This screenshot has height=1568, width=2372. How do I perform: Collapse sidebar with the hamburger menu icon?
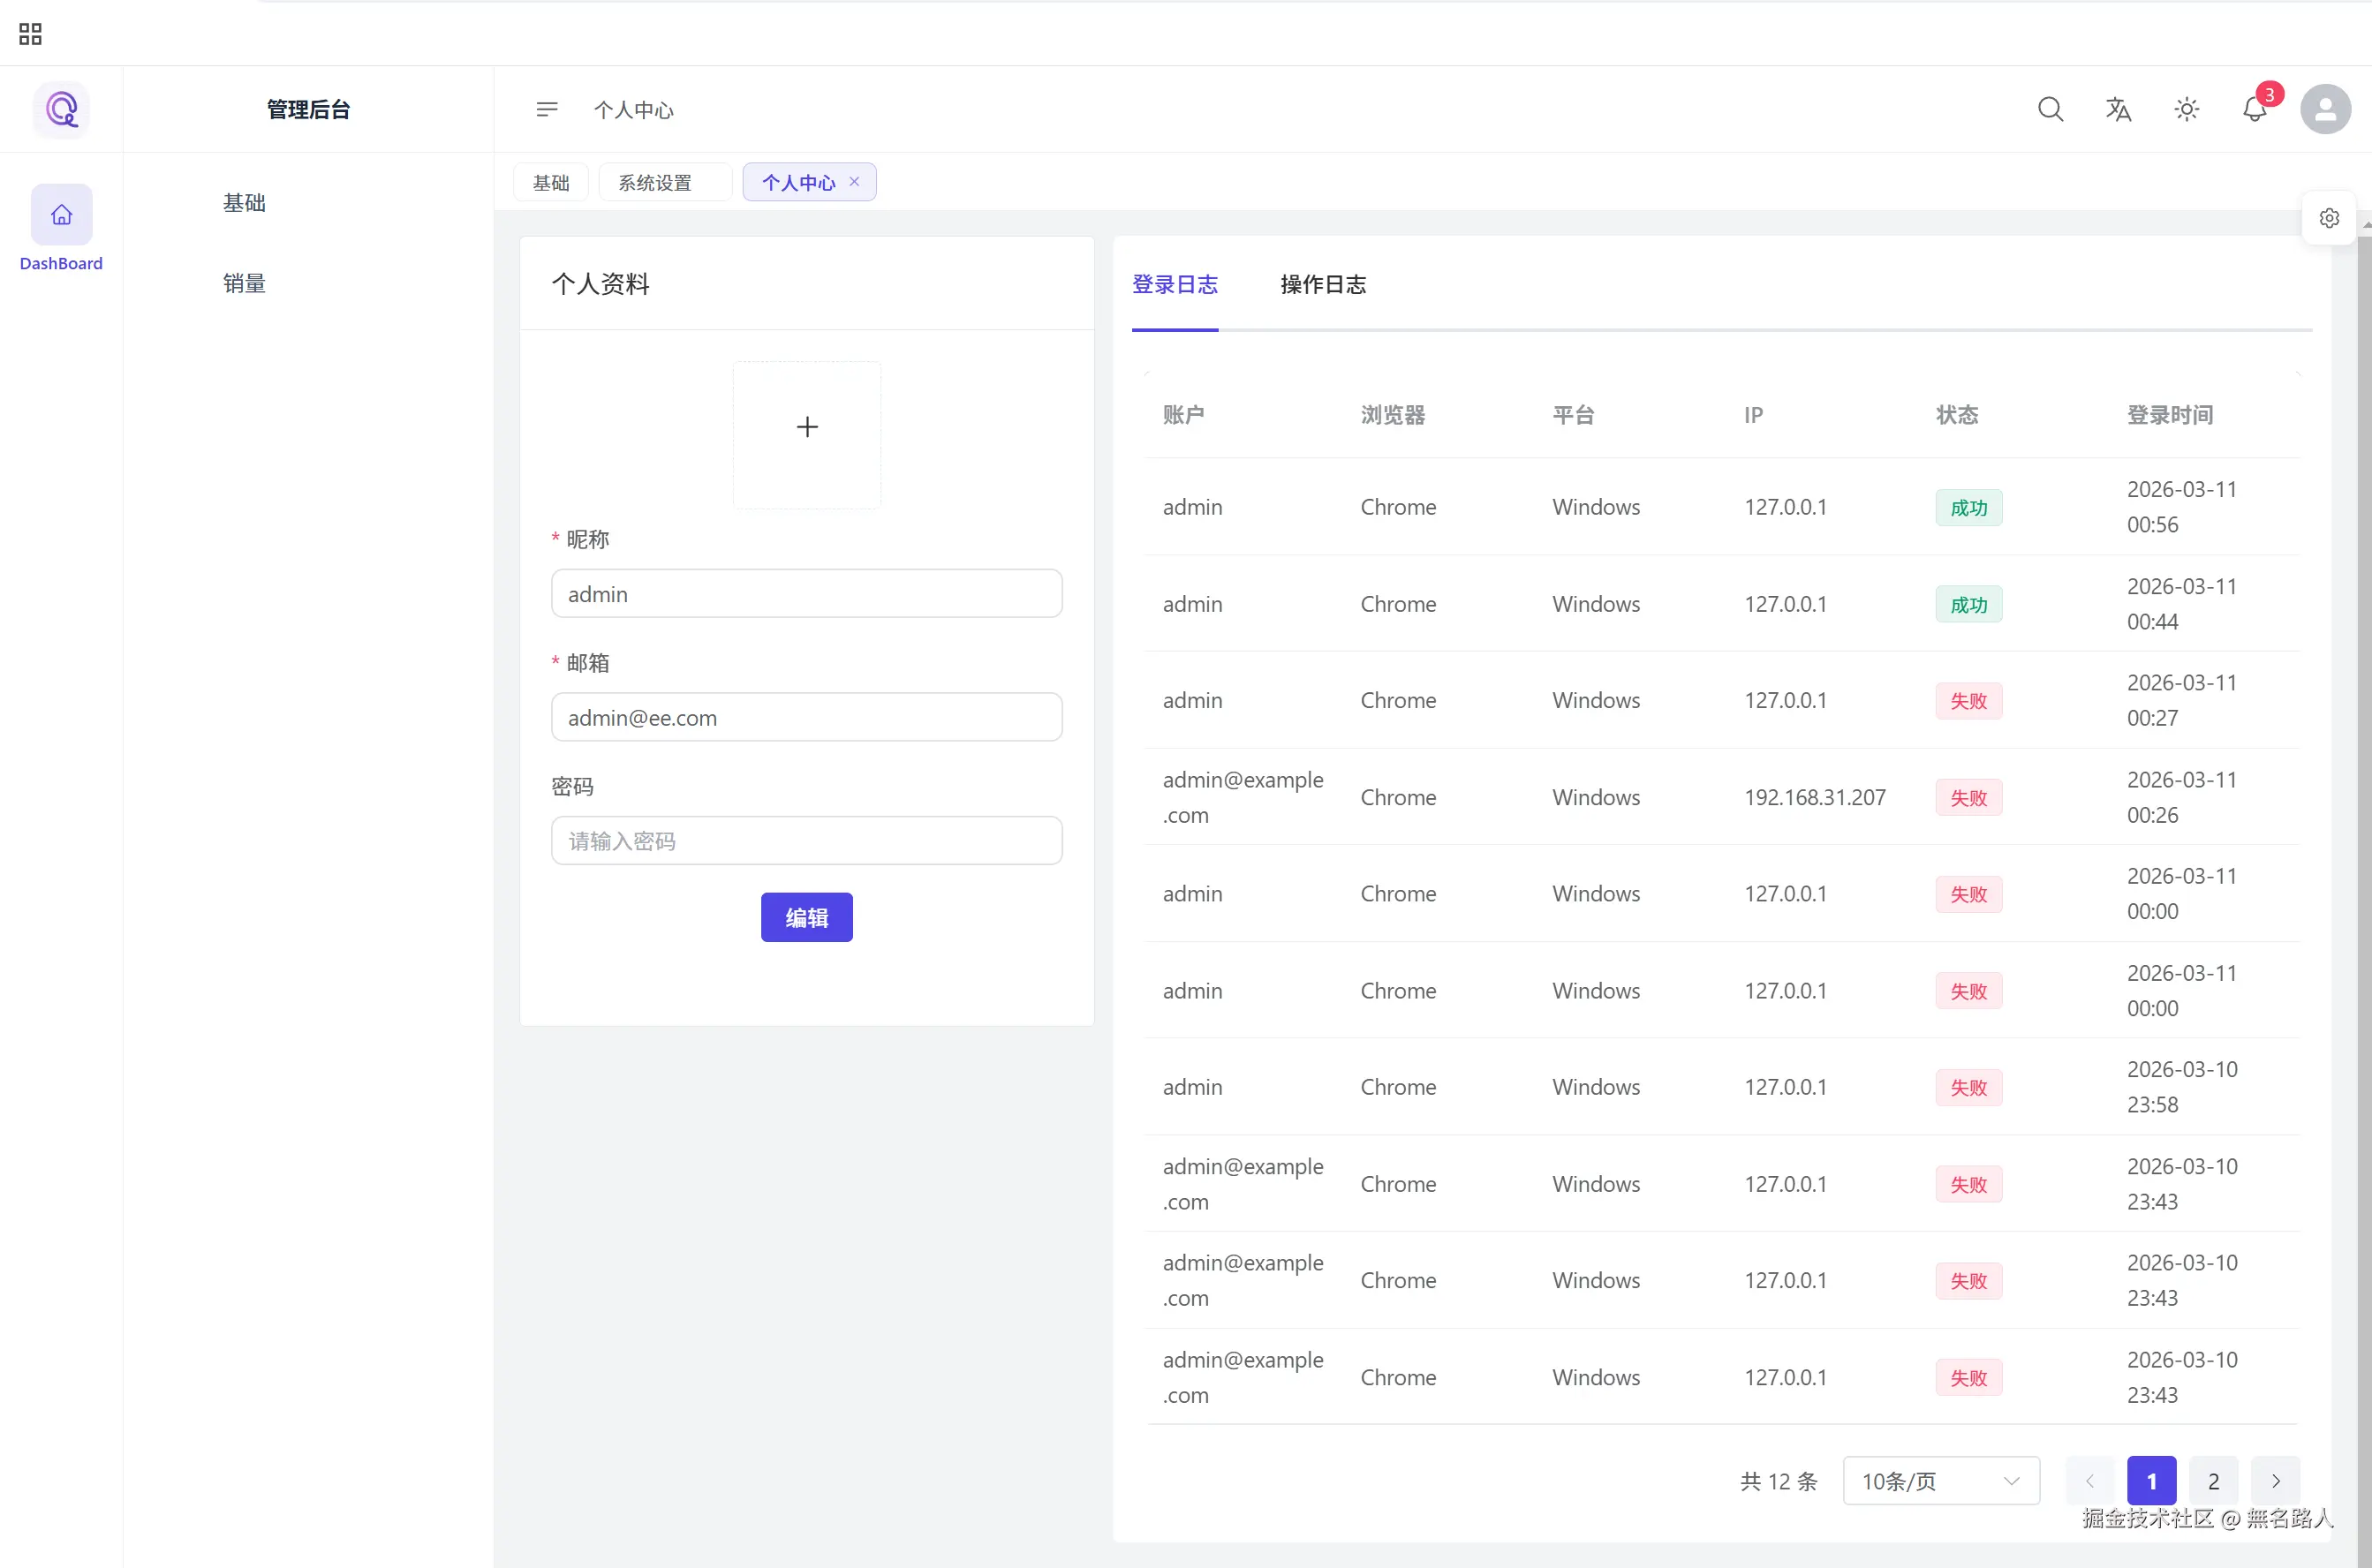tap(546, 109)
